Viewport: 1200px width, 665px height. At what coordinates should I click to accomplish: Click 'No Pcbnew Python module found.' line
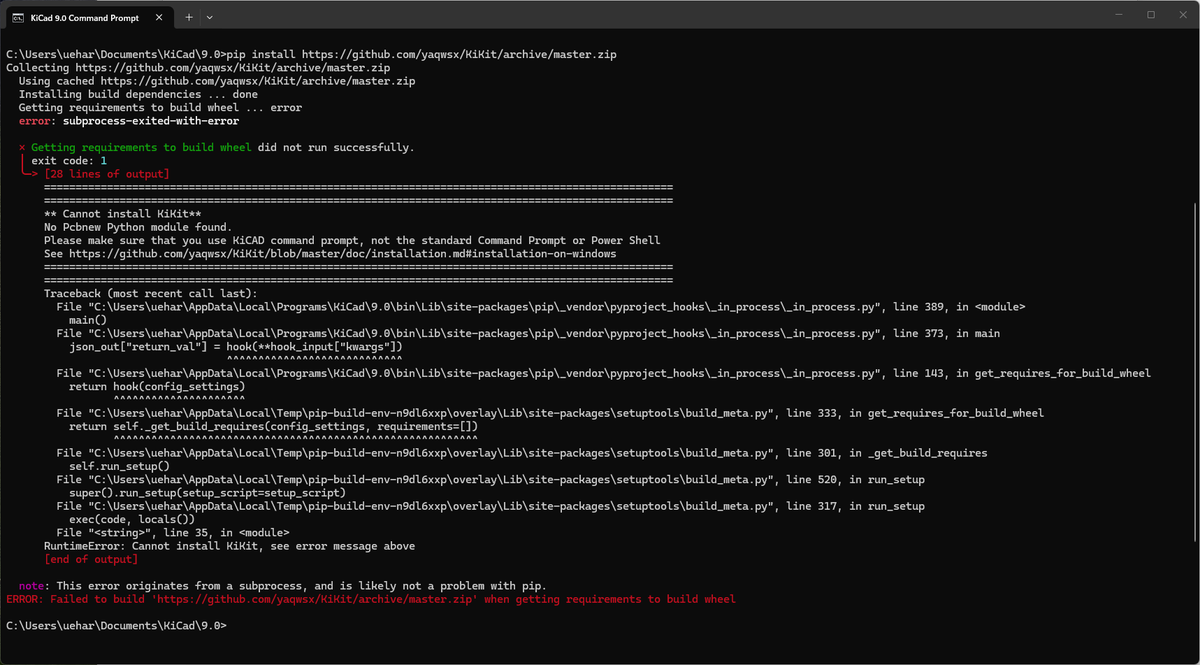click(138, 227)
